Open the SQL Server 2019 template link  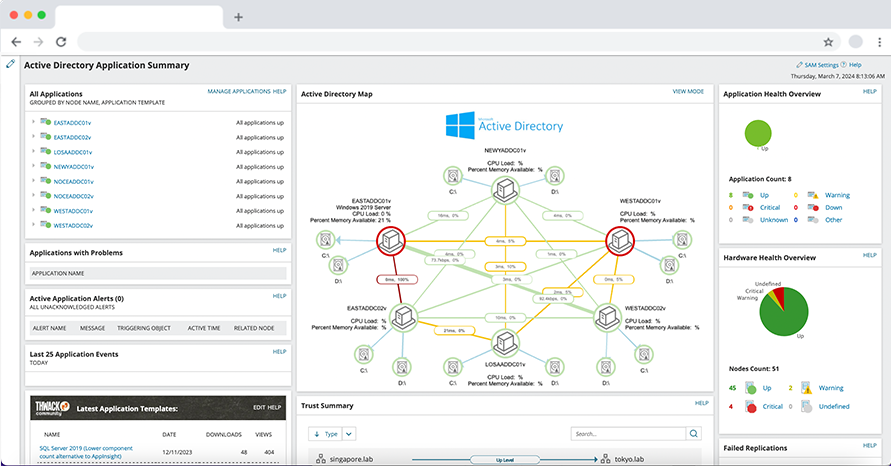(86, 452)
